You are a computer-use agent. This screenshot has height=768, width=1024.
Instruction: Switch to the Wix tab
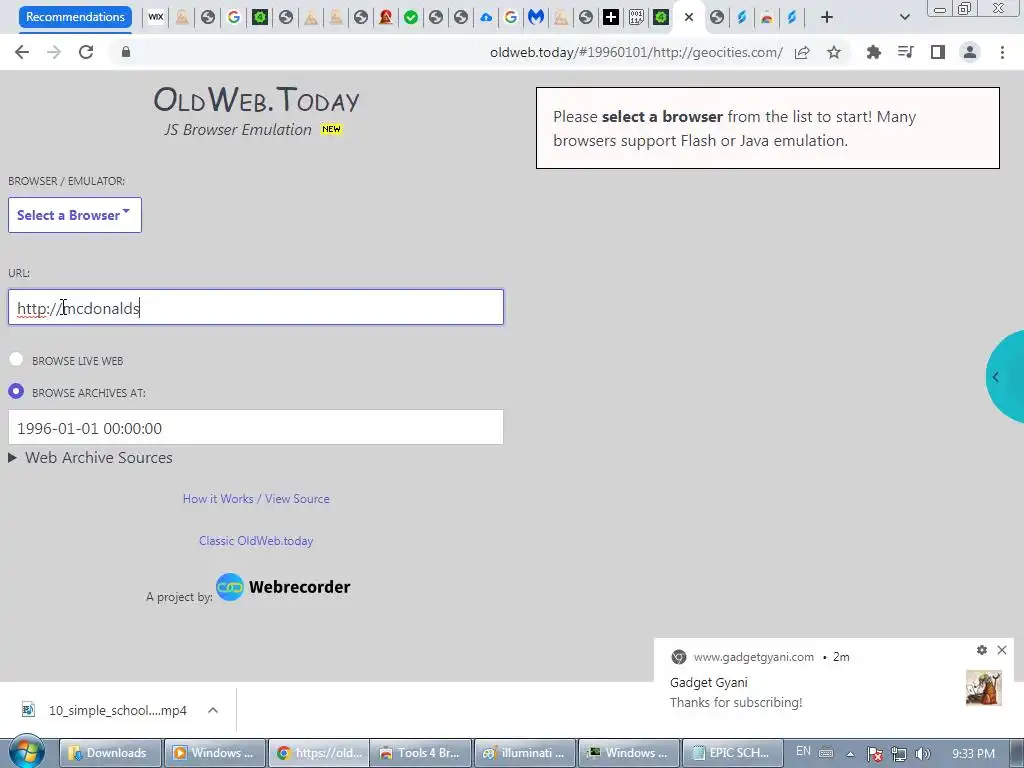[x=155, y=18]
